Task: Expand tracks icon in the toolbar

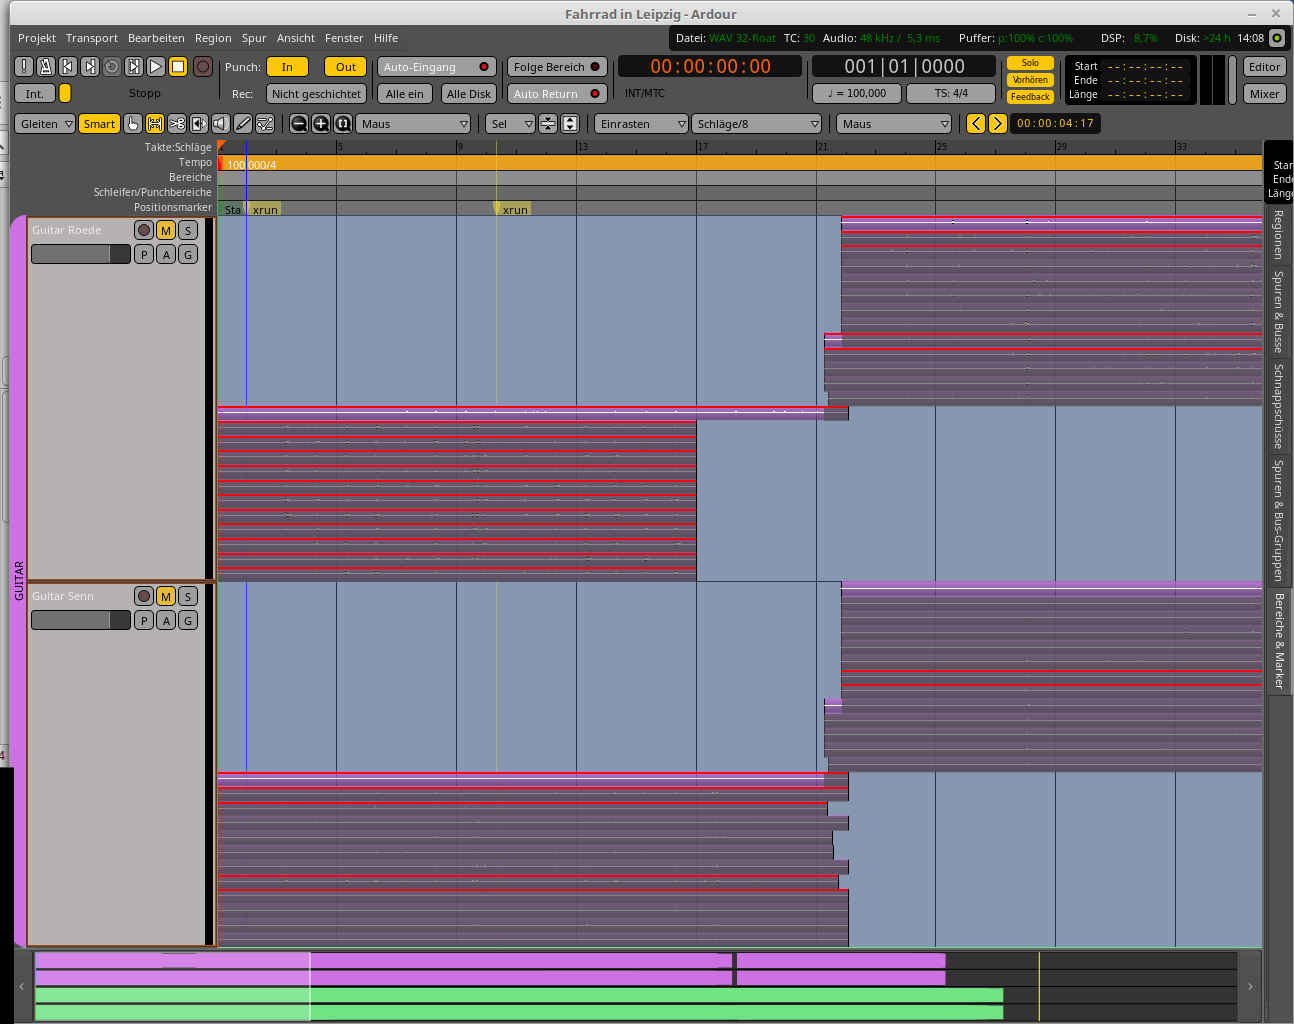Action: pyautogui.click(x=570, y=124)
